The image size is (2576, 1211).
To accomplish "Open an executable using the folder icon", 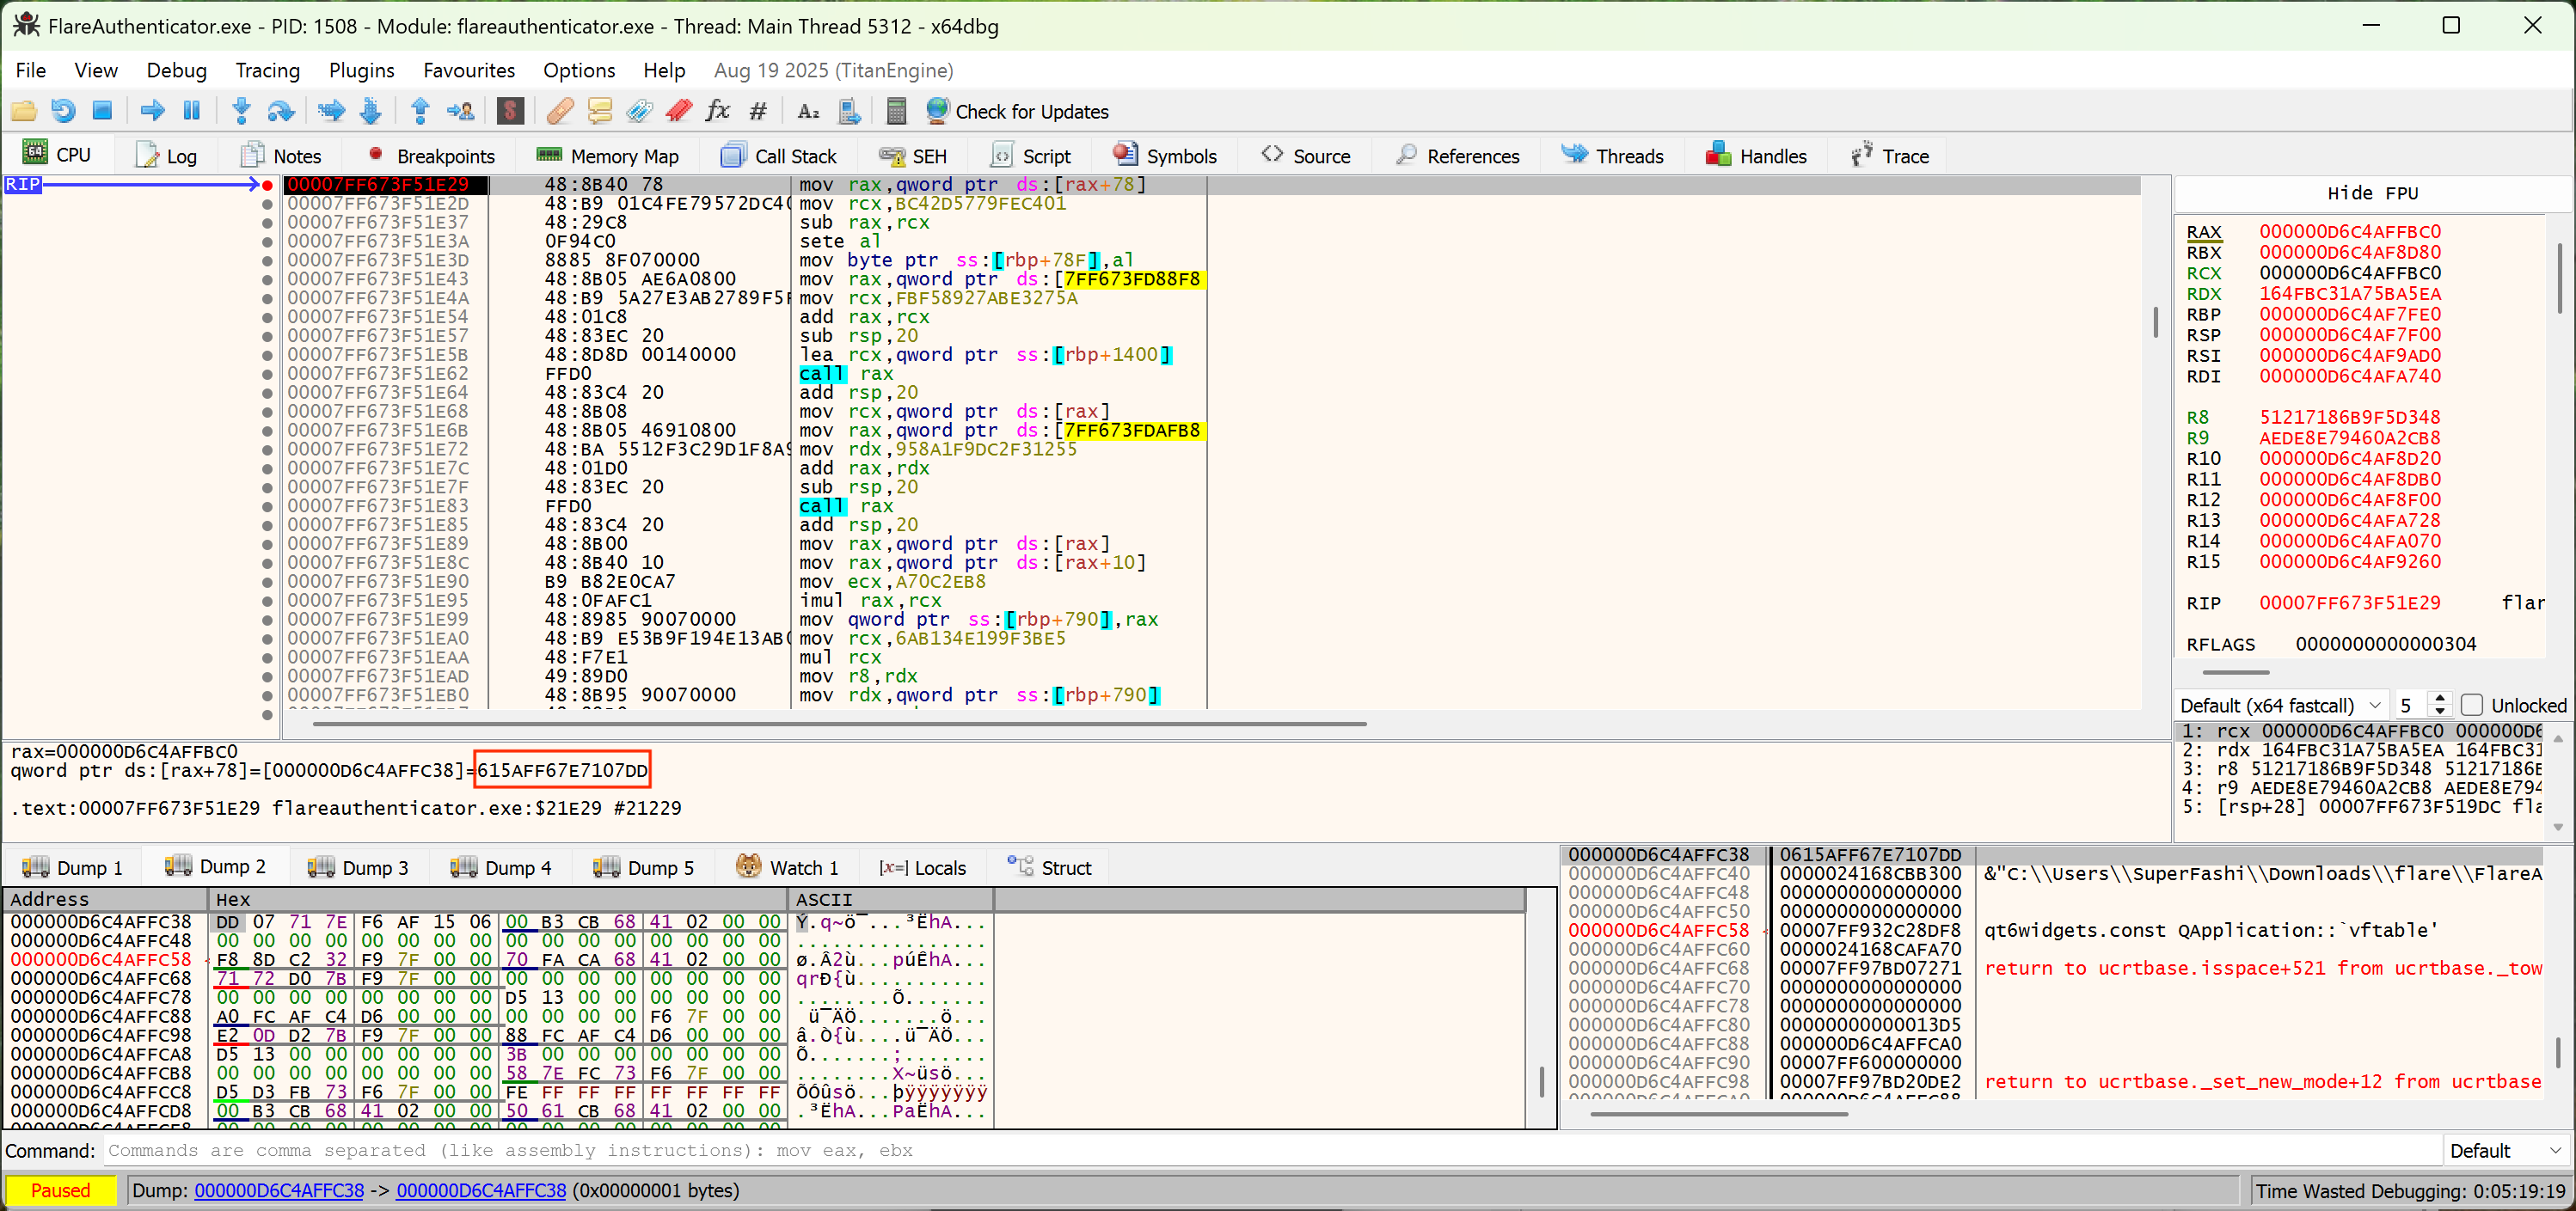I will click(x=24, y=111).
